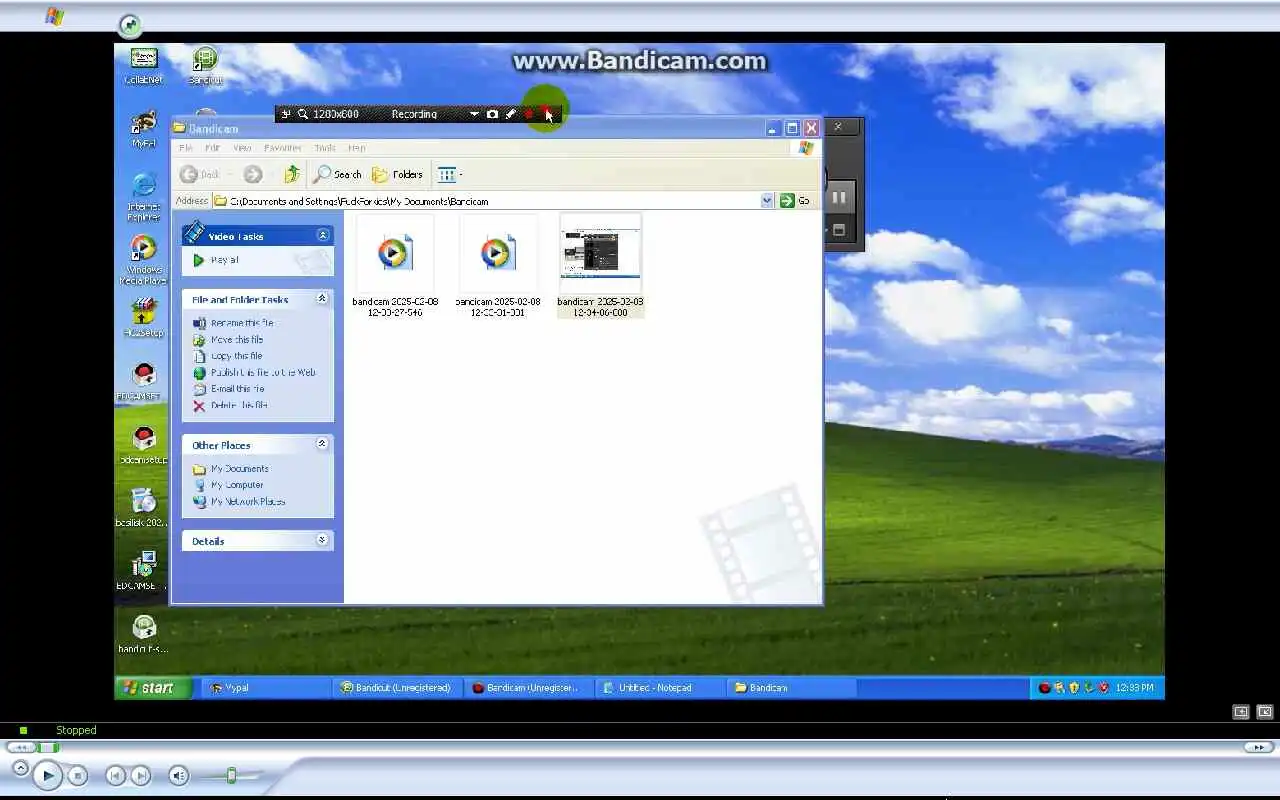Screen dimensions: 1280x800
Task: Click Copy this file link
Action: click(x=236, y=356)
